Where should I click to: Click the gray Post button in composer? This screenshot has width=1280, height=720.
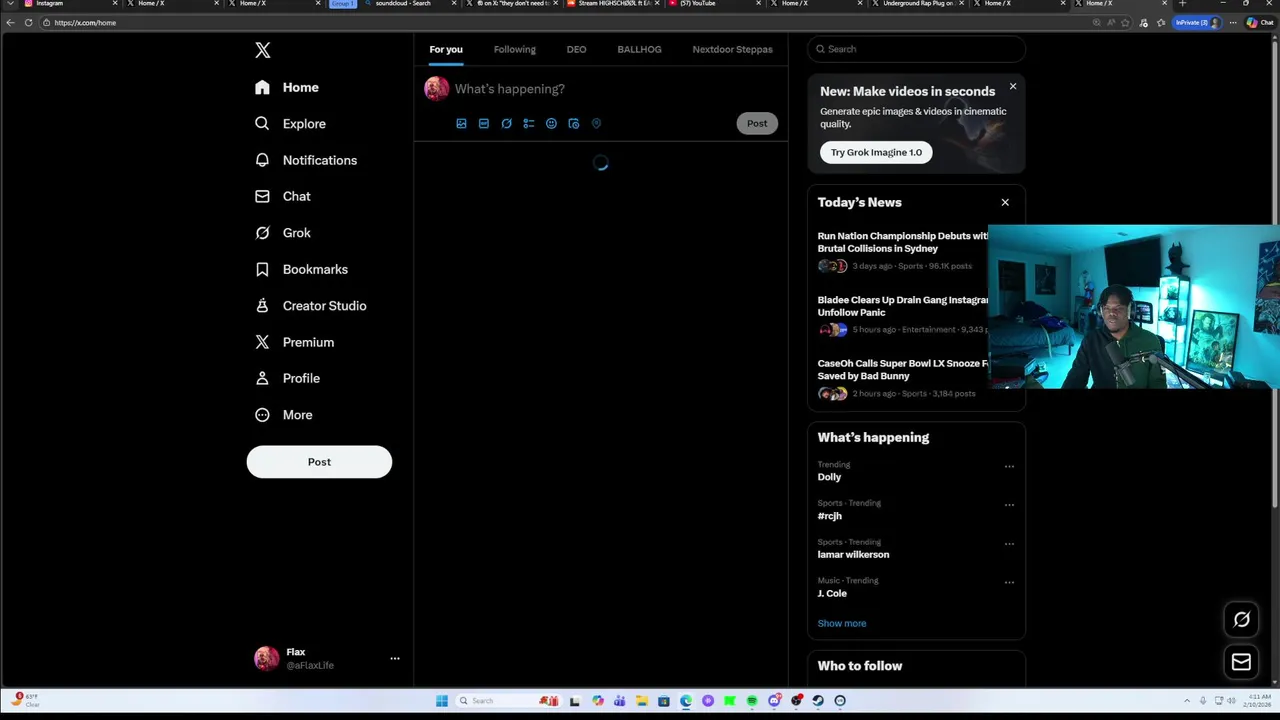pyautogui.click(x=757, y=124)
